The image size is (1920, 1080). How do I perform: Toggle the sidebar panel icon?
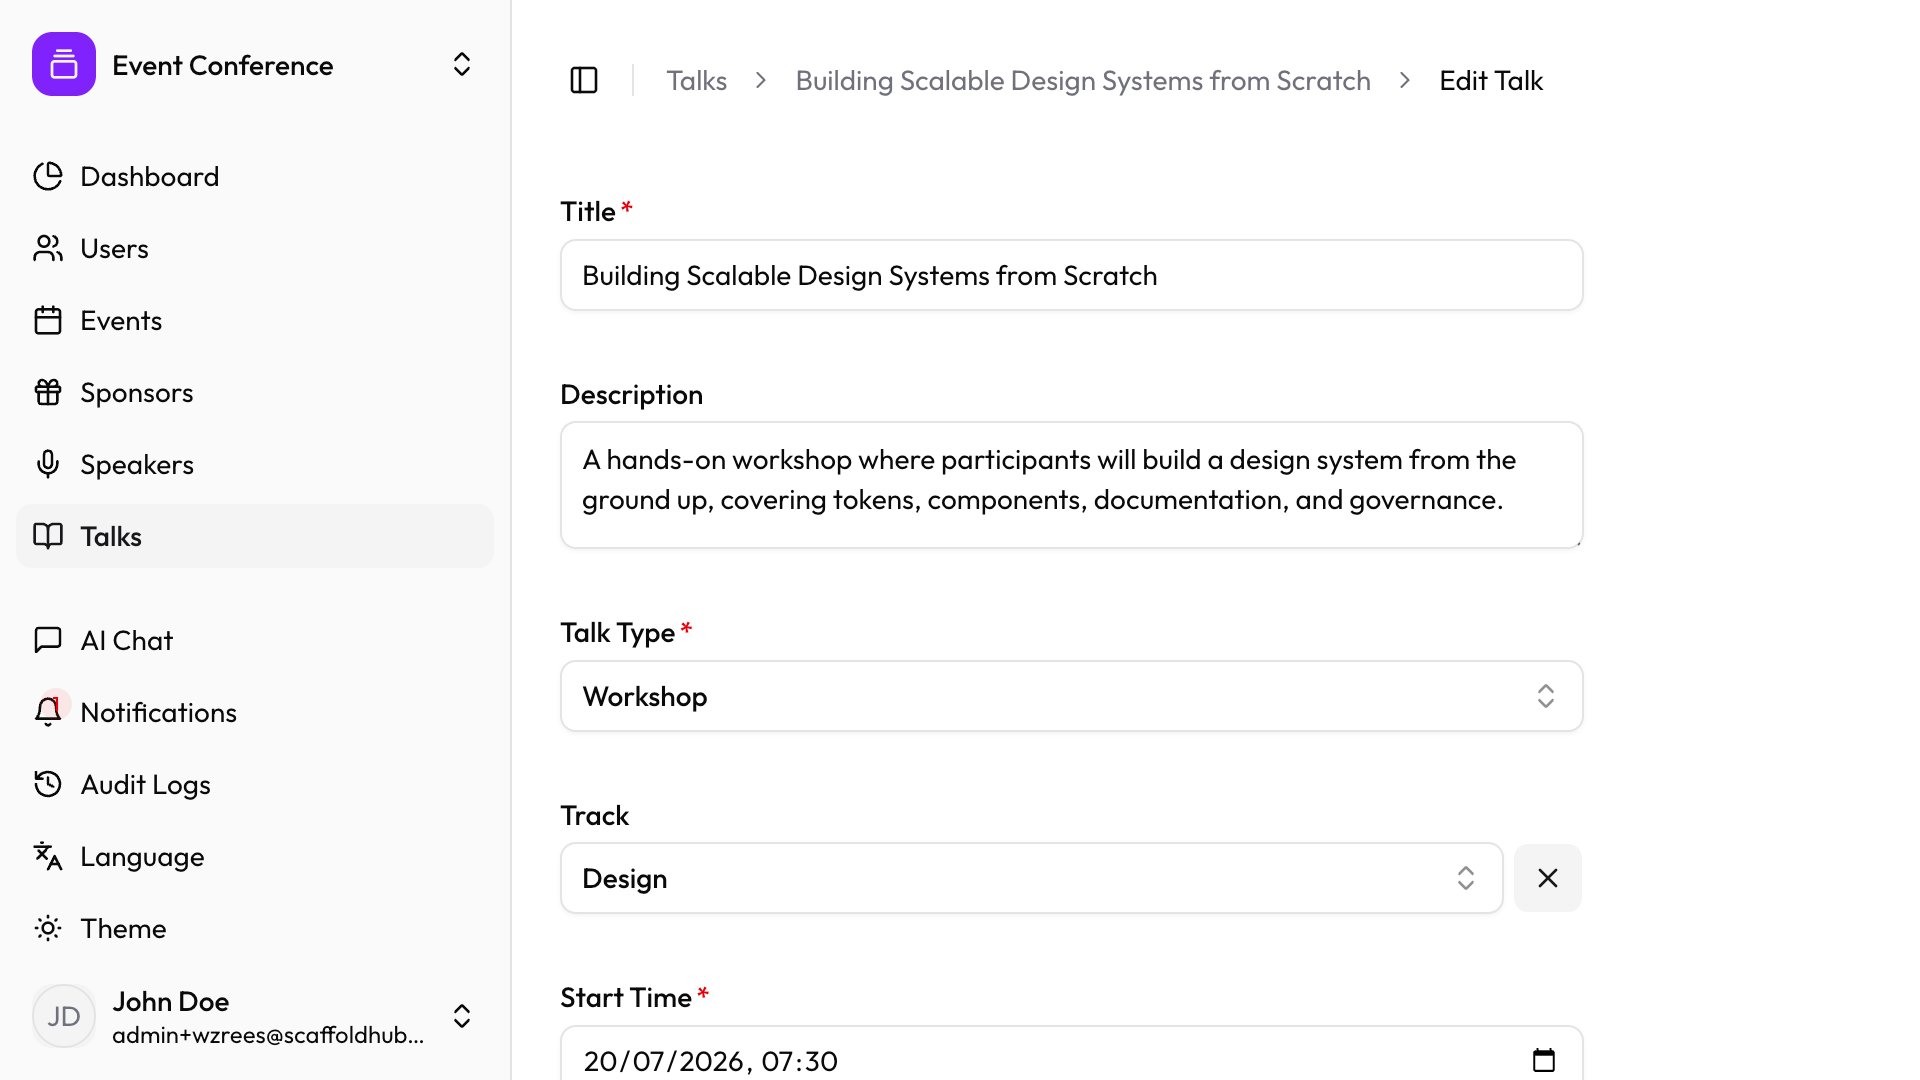tap(584, 80)
